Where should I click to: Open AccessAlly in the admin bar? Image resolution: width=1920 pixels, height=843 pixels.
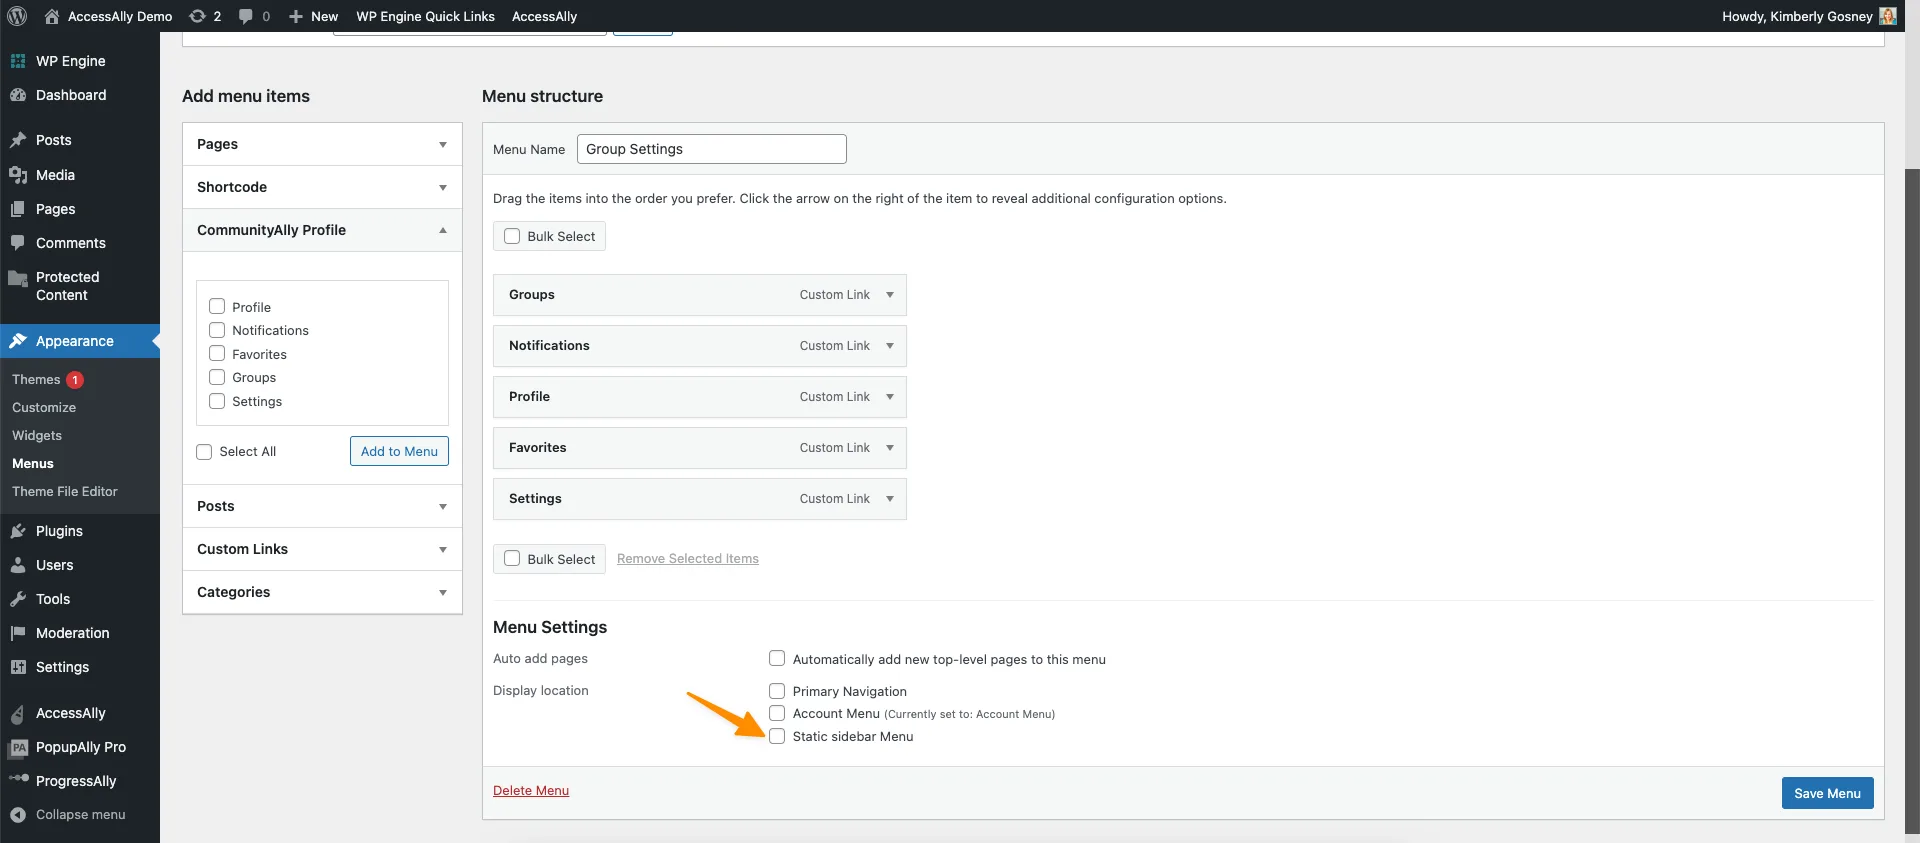click(x=544, y=16)
